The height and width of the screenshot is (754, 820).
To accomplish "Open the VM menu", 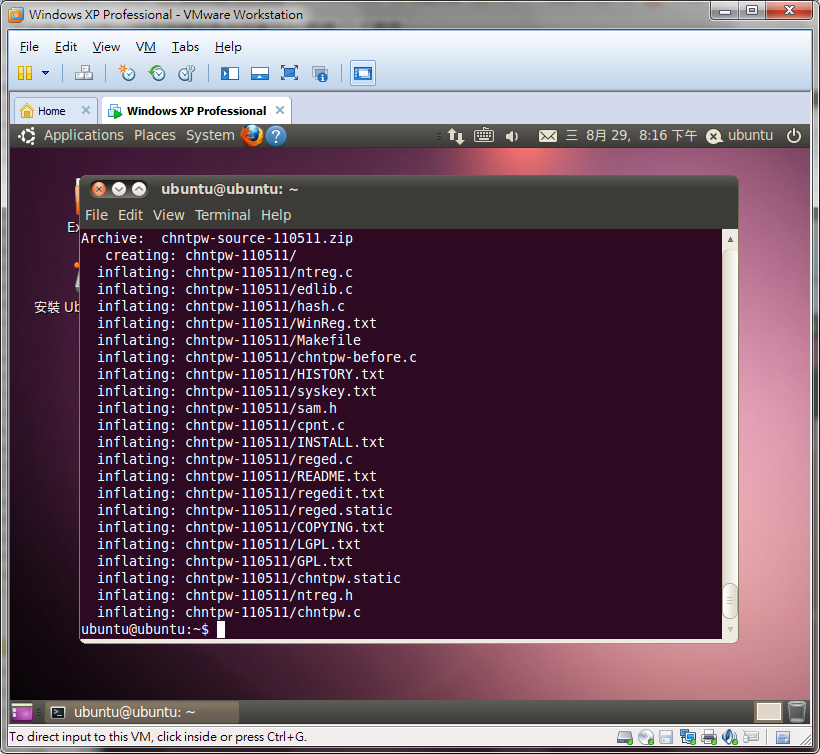I will pos(145,47).
